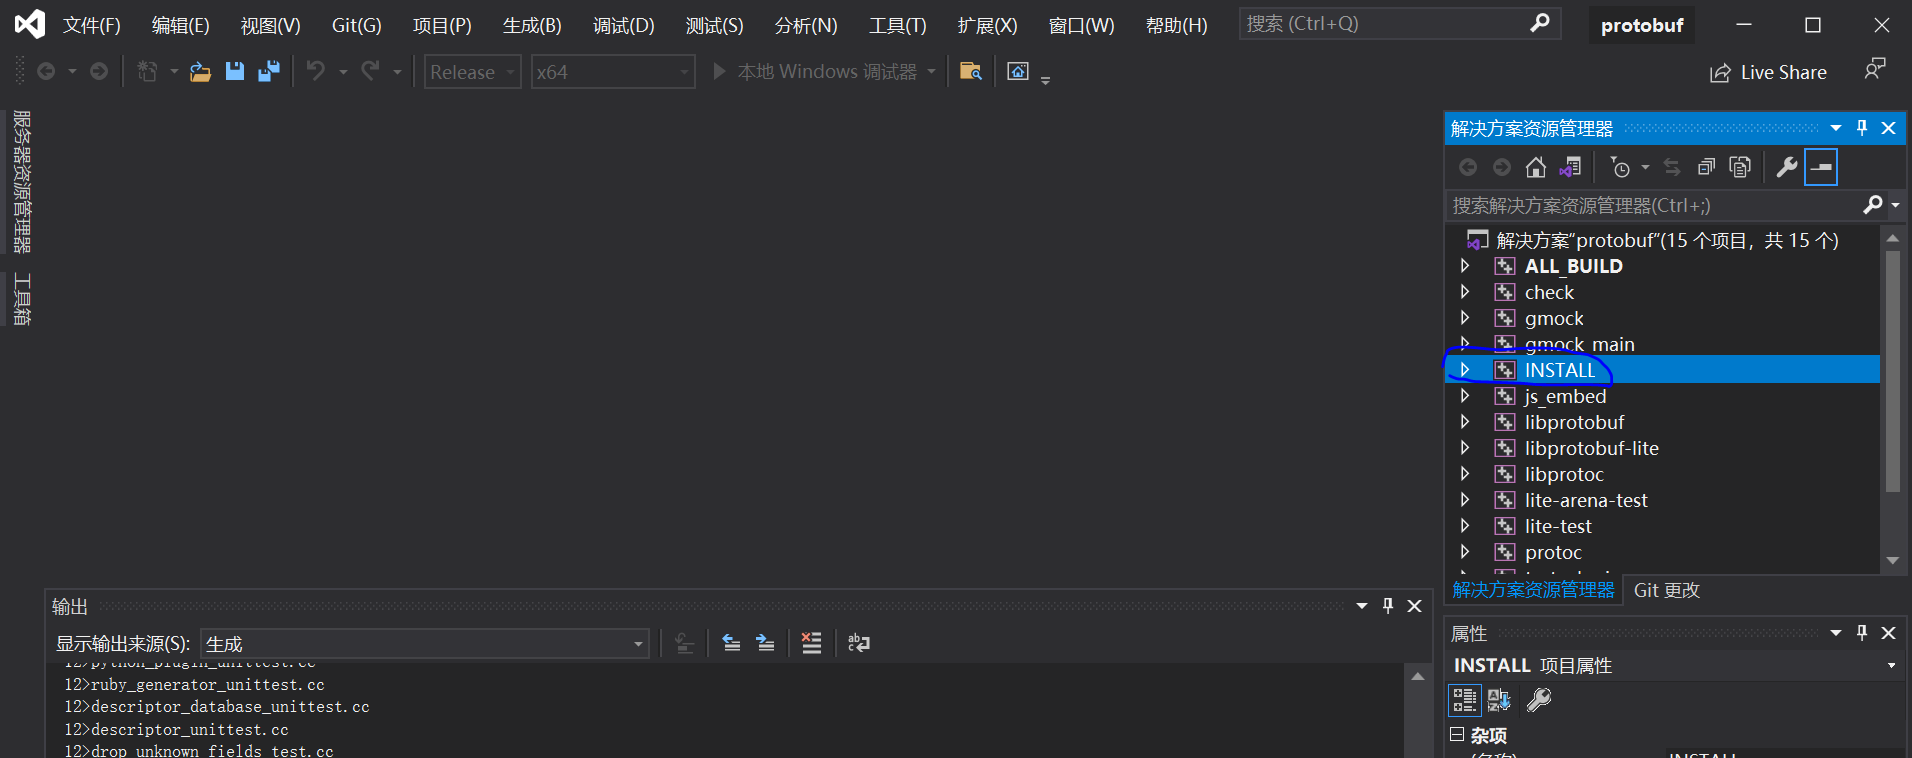Click the Save All icon in toolbar
1912x758 pixels.
click(269, 71)
